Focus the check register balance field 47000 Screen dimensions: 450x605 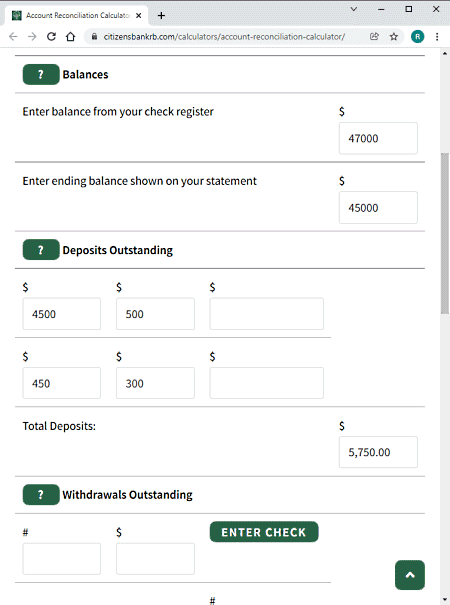pyautogui.click(x=378, y=139)
